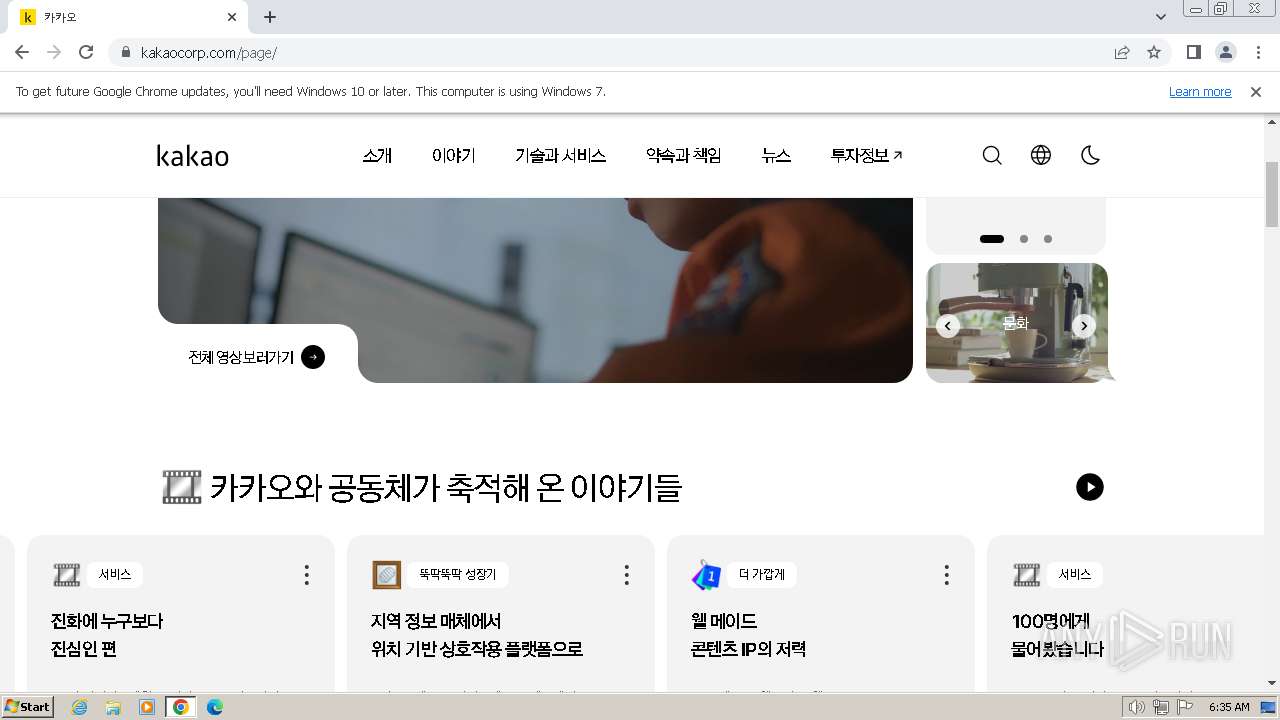
Task: Open options on 지역 정보 매체에서 card
Action: click(x=626, y=575)
